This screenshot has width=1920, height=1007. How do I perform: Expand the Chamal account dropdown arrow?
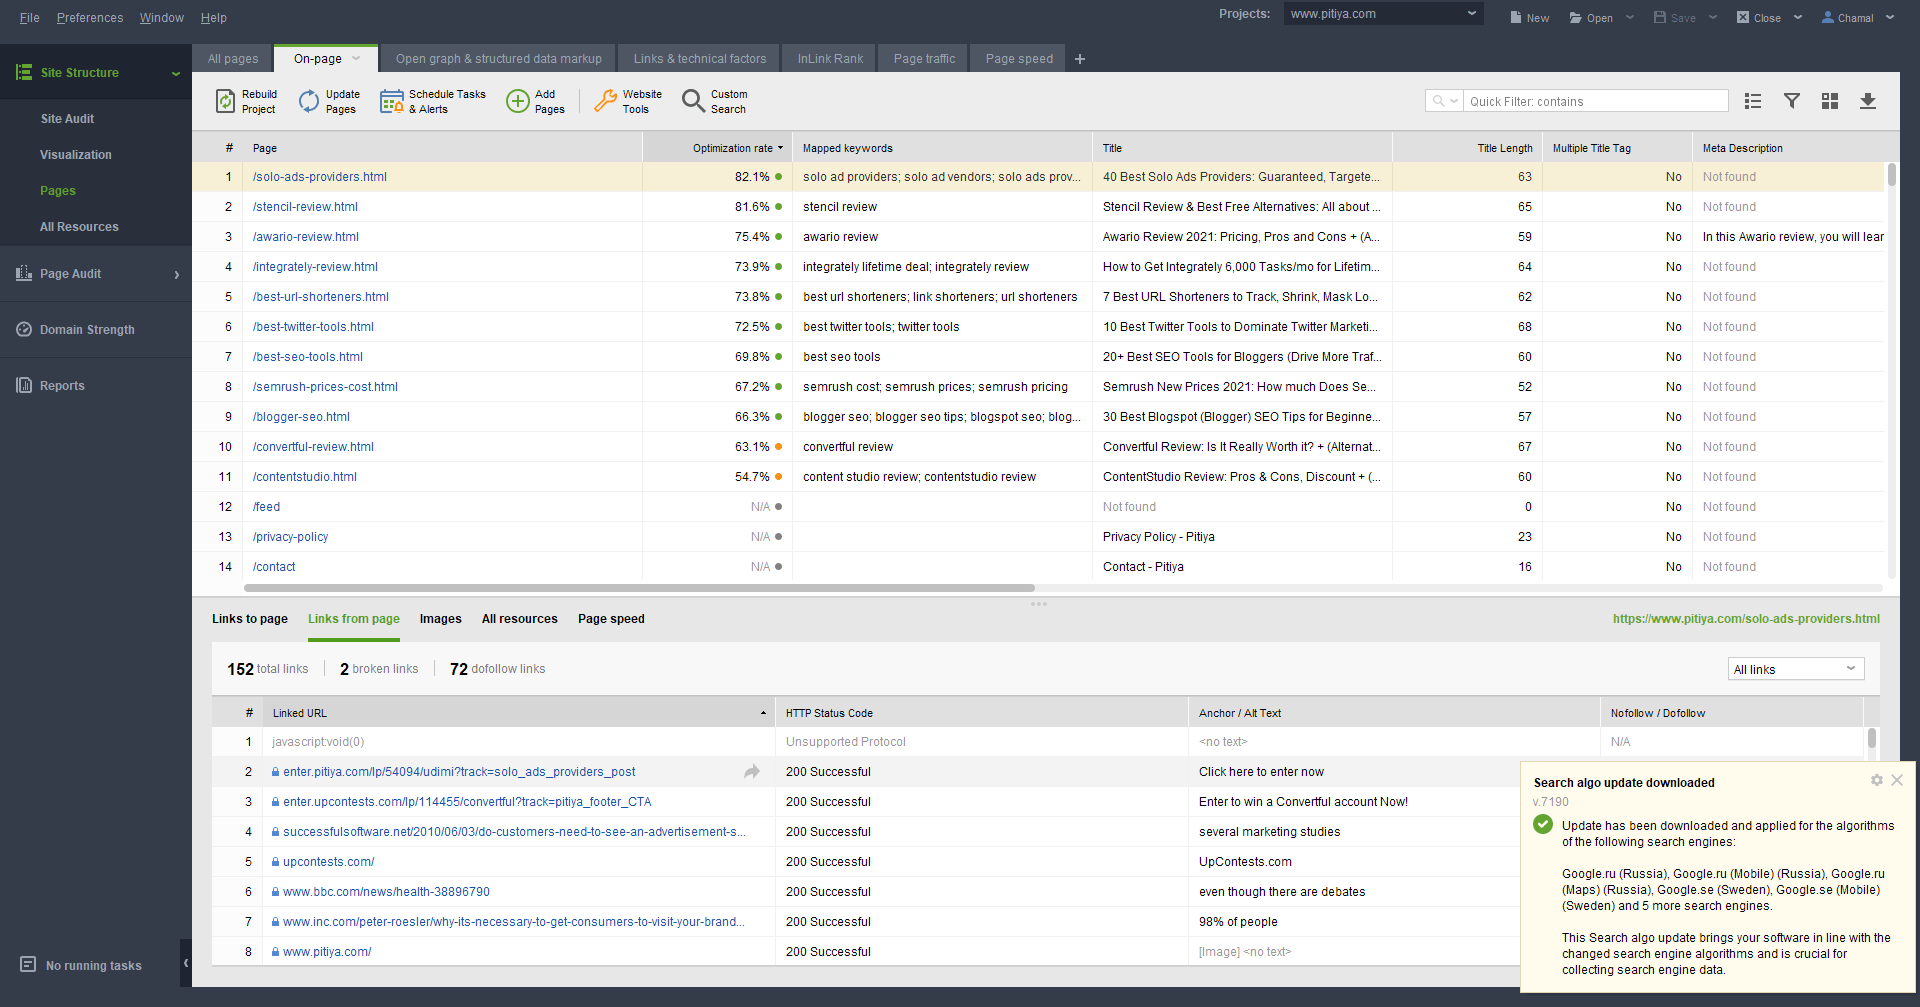coord(1890,17)
